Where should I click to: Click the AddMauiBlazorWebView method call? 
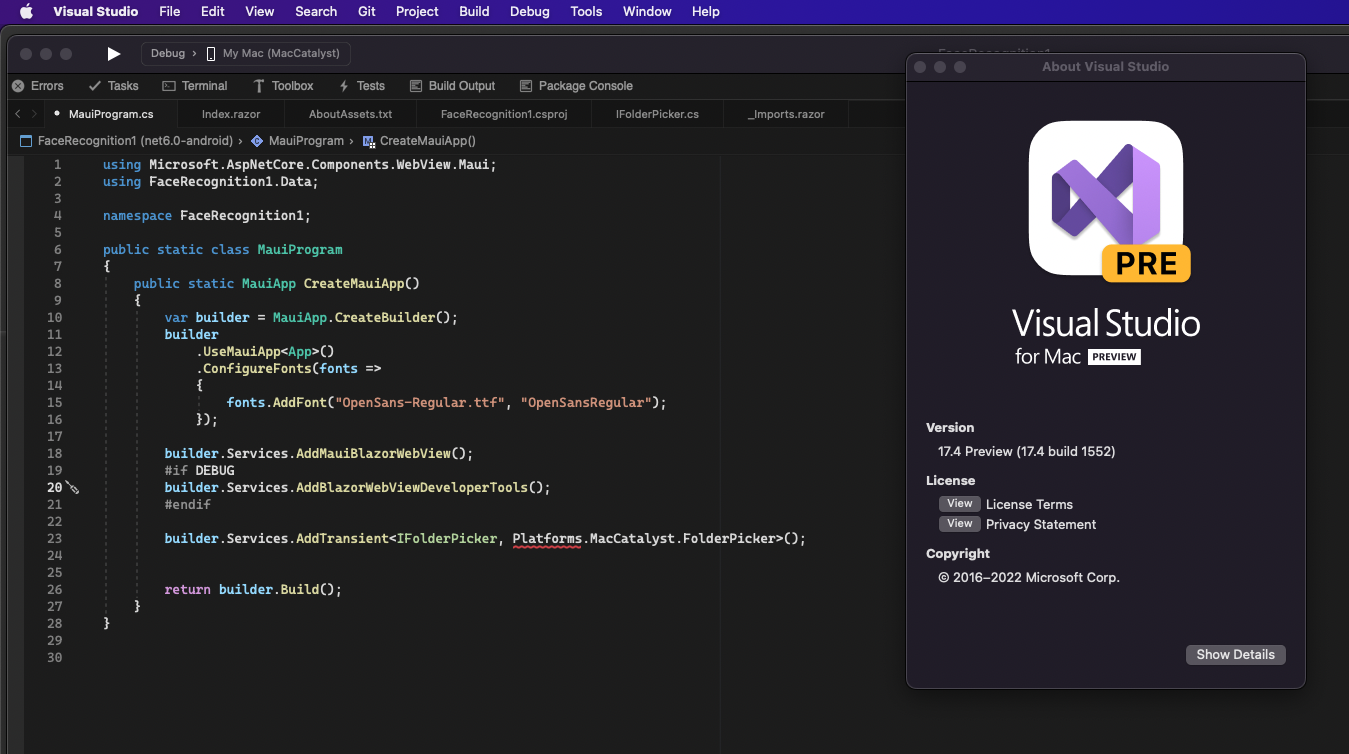pyautogui.click(x=373, y=454)
